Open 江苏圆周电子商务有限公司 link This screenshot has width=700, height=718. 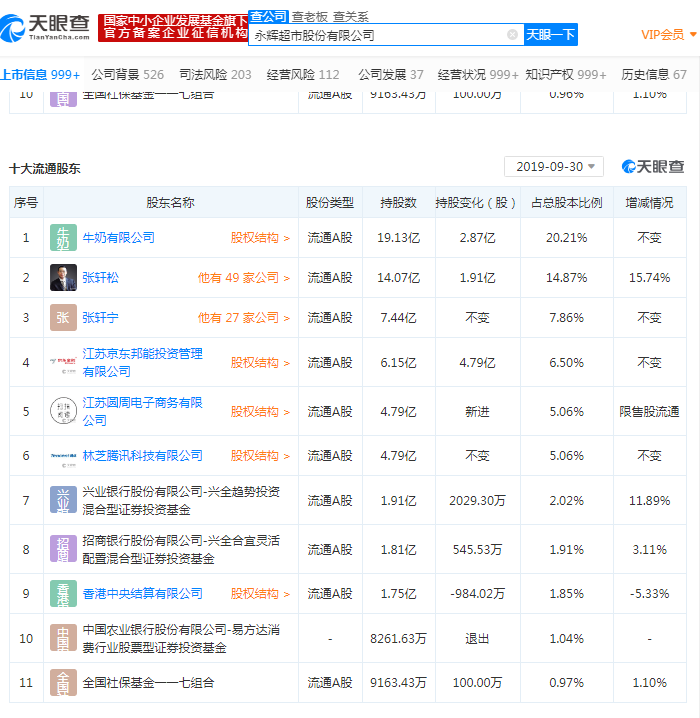pos(142,411)
